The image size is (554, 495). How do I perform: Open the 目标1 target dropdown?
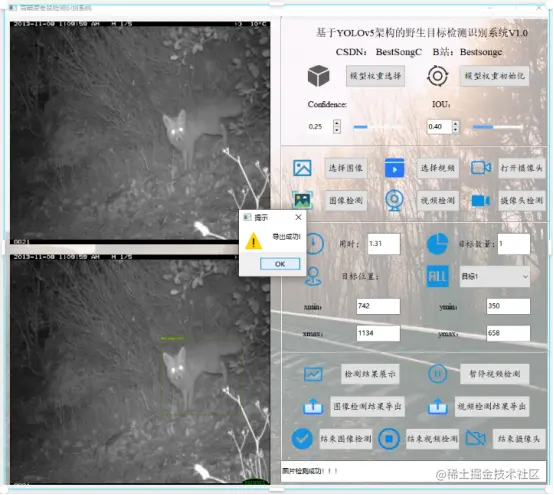point(494,276)
